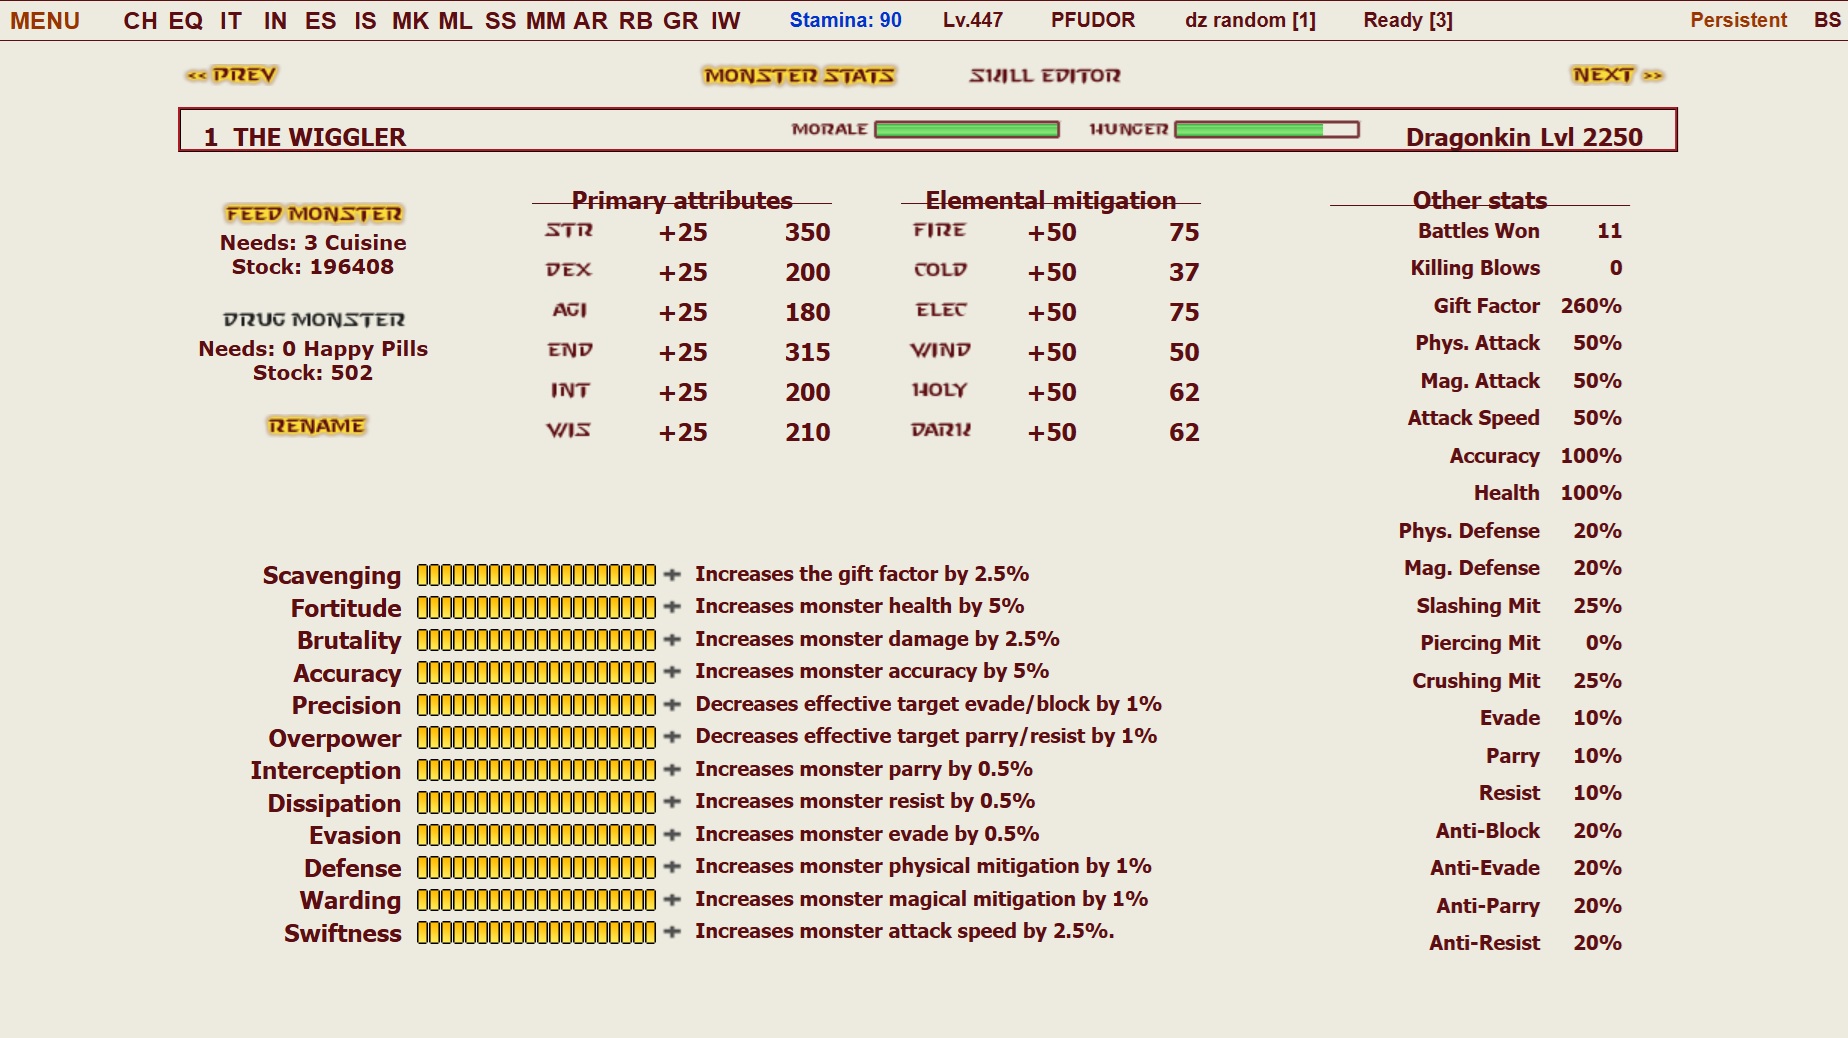
Task: Rename the monster with the Rename button
Action: tap(316, 426)
